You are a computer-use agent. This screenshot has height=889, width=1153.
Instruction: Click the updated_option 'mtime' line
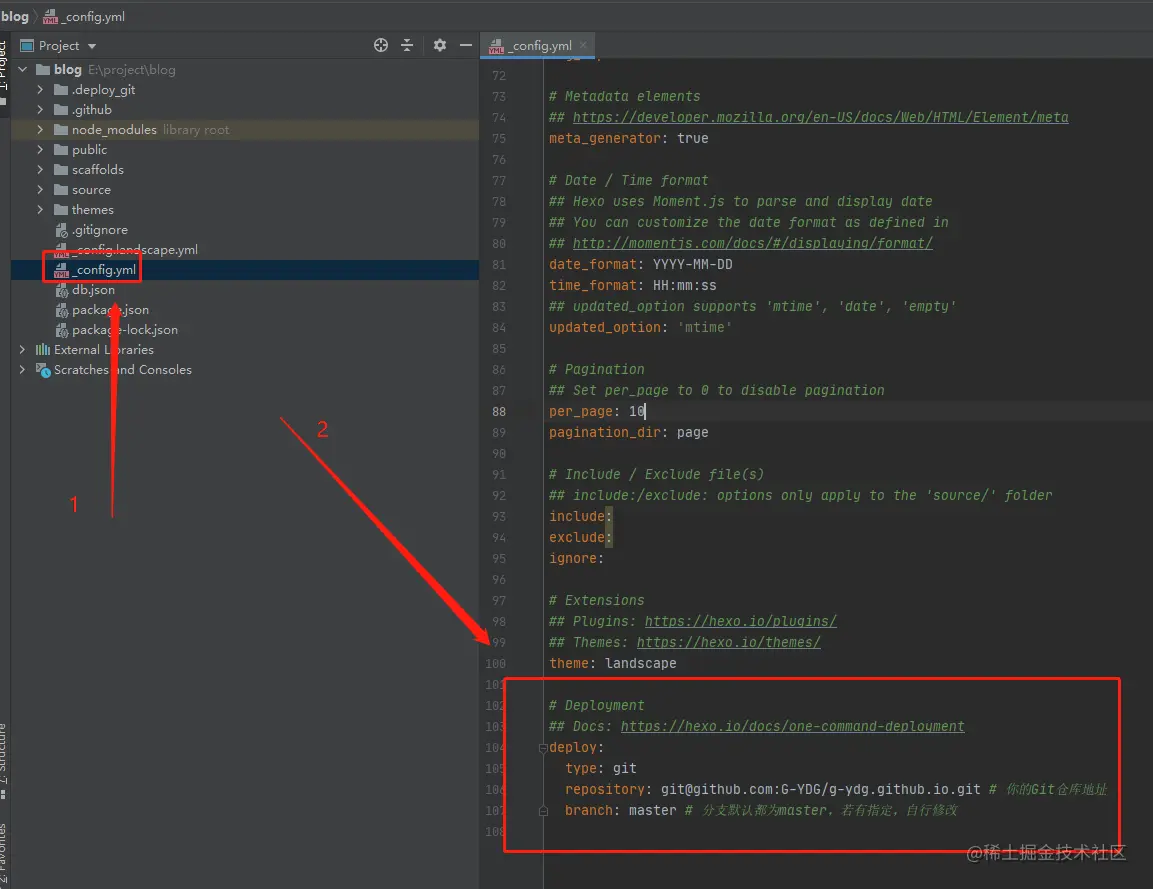pyautogui.click(x=640, y=327)
